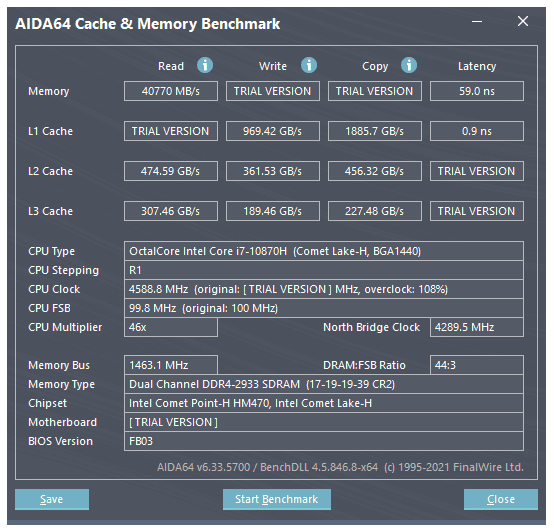The height and width of the screenshot is (531, 554).
Task: Click the Memory Type DDR4-2933 field
Action: [x=324, y=384]
